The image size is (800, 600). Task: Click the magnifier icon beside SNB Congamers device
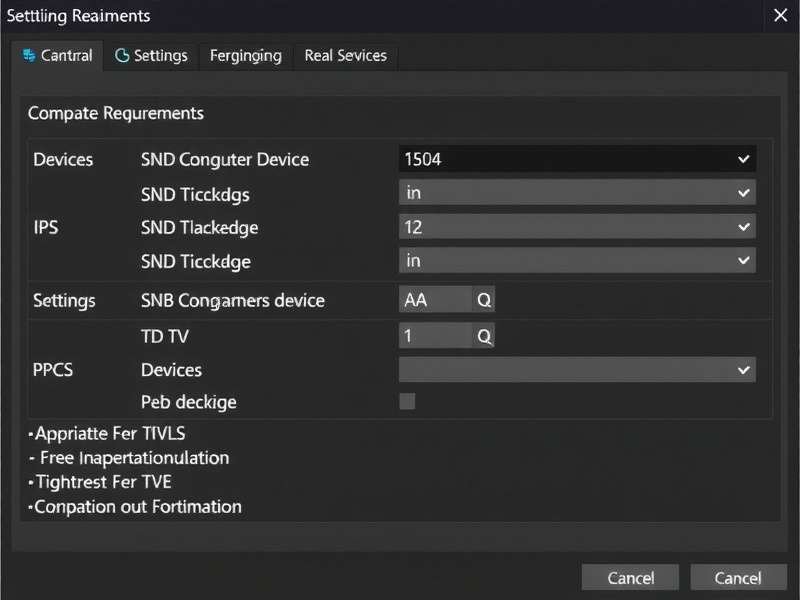[x=484, y=298]
